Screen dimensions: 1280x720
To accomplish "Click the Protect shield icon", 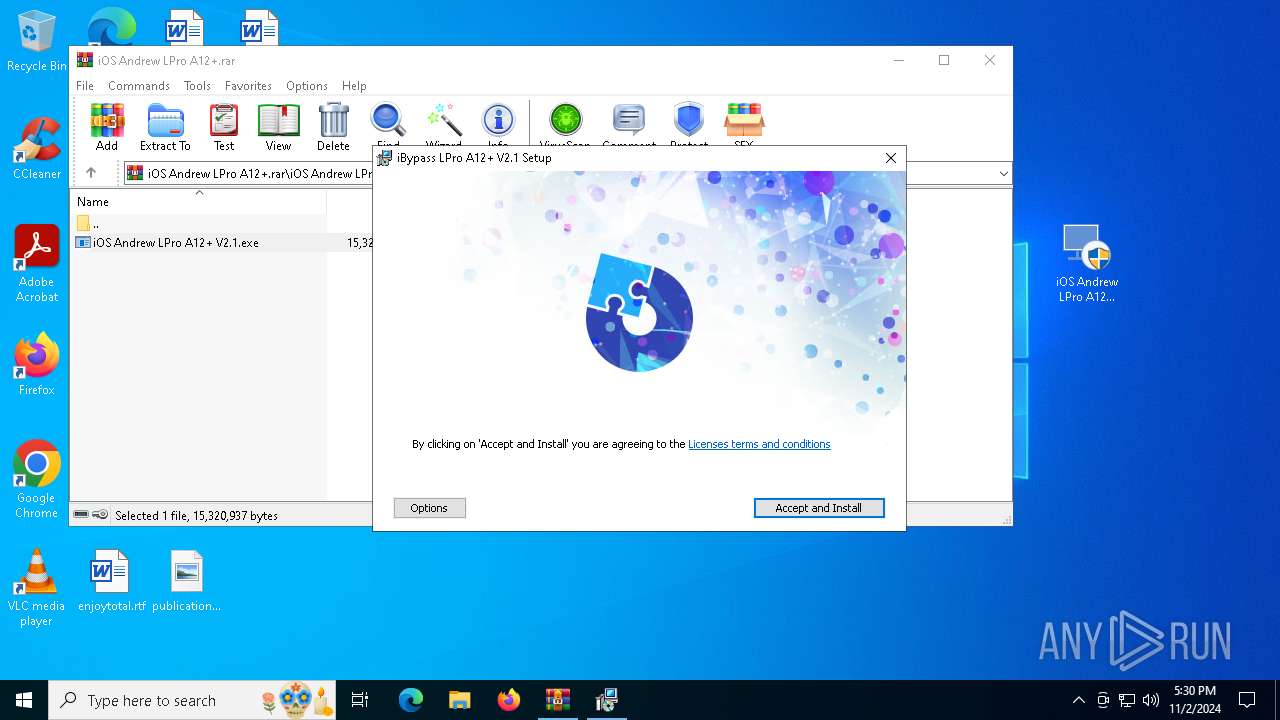I will (x=689, y=123).
